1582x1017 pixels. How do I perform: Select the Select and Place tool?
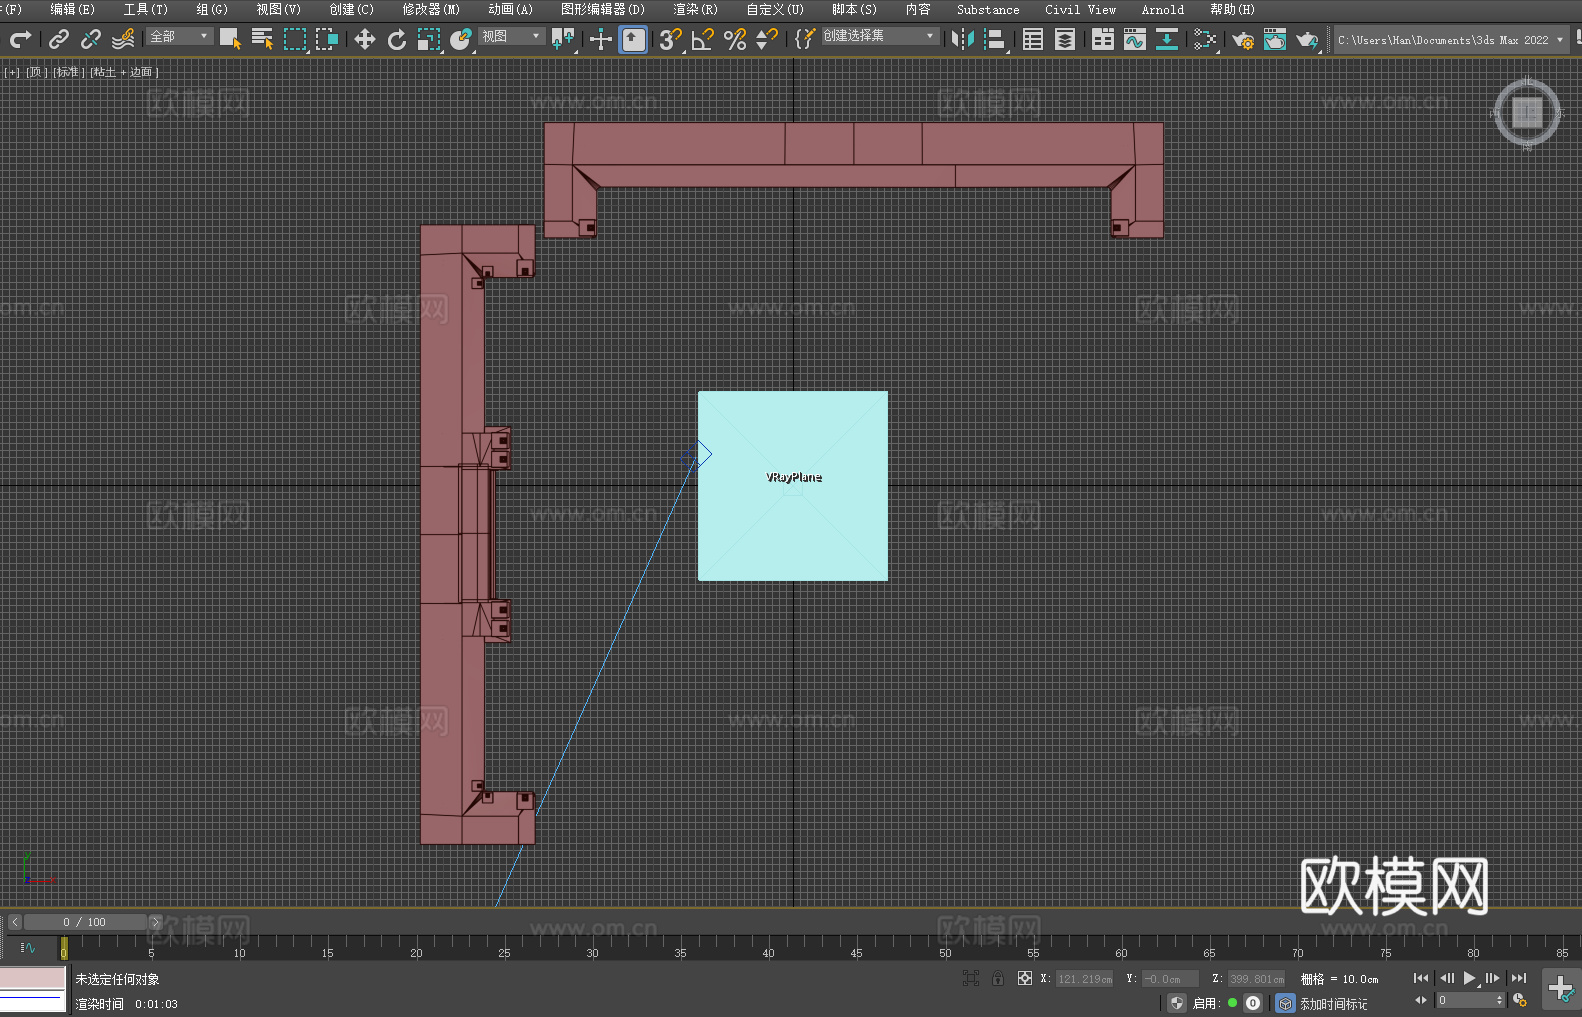pos(461,39)
